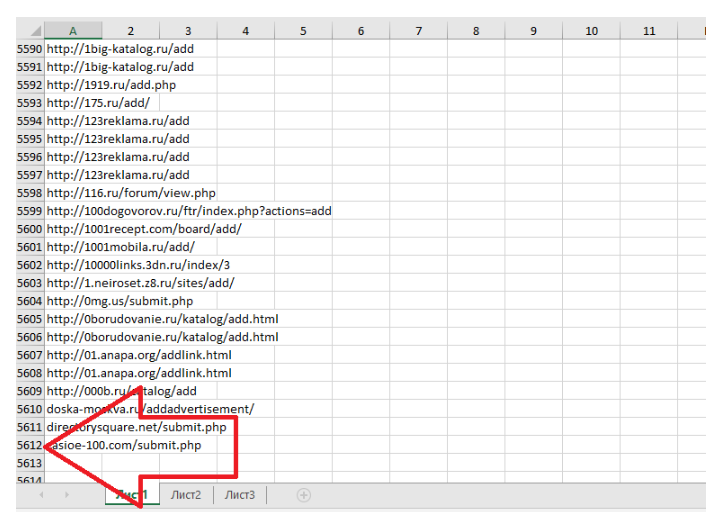The image size is (718, 512).
Task: Click the add new sheet plus icon
Action: point(304,495)
